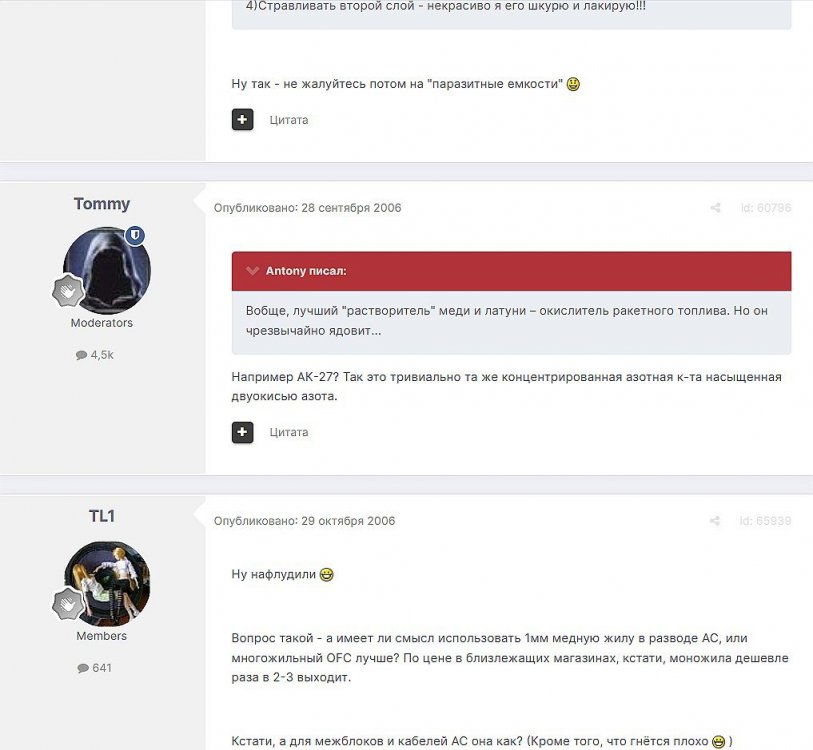Click 'Цитата' under the top post
This screenshot has height=750, width=813.
[289, 120]
